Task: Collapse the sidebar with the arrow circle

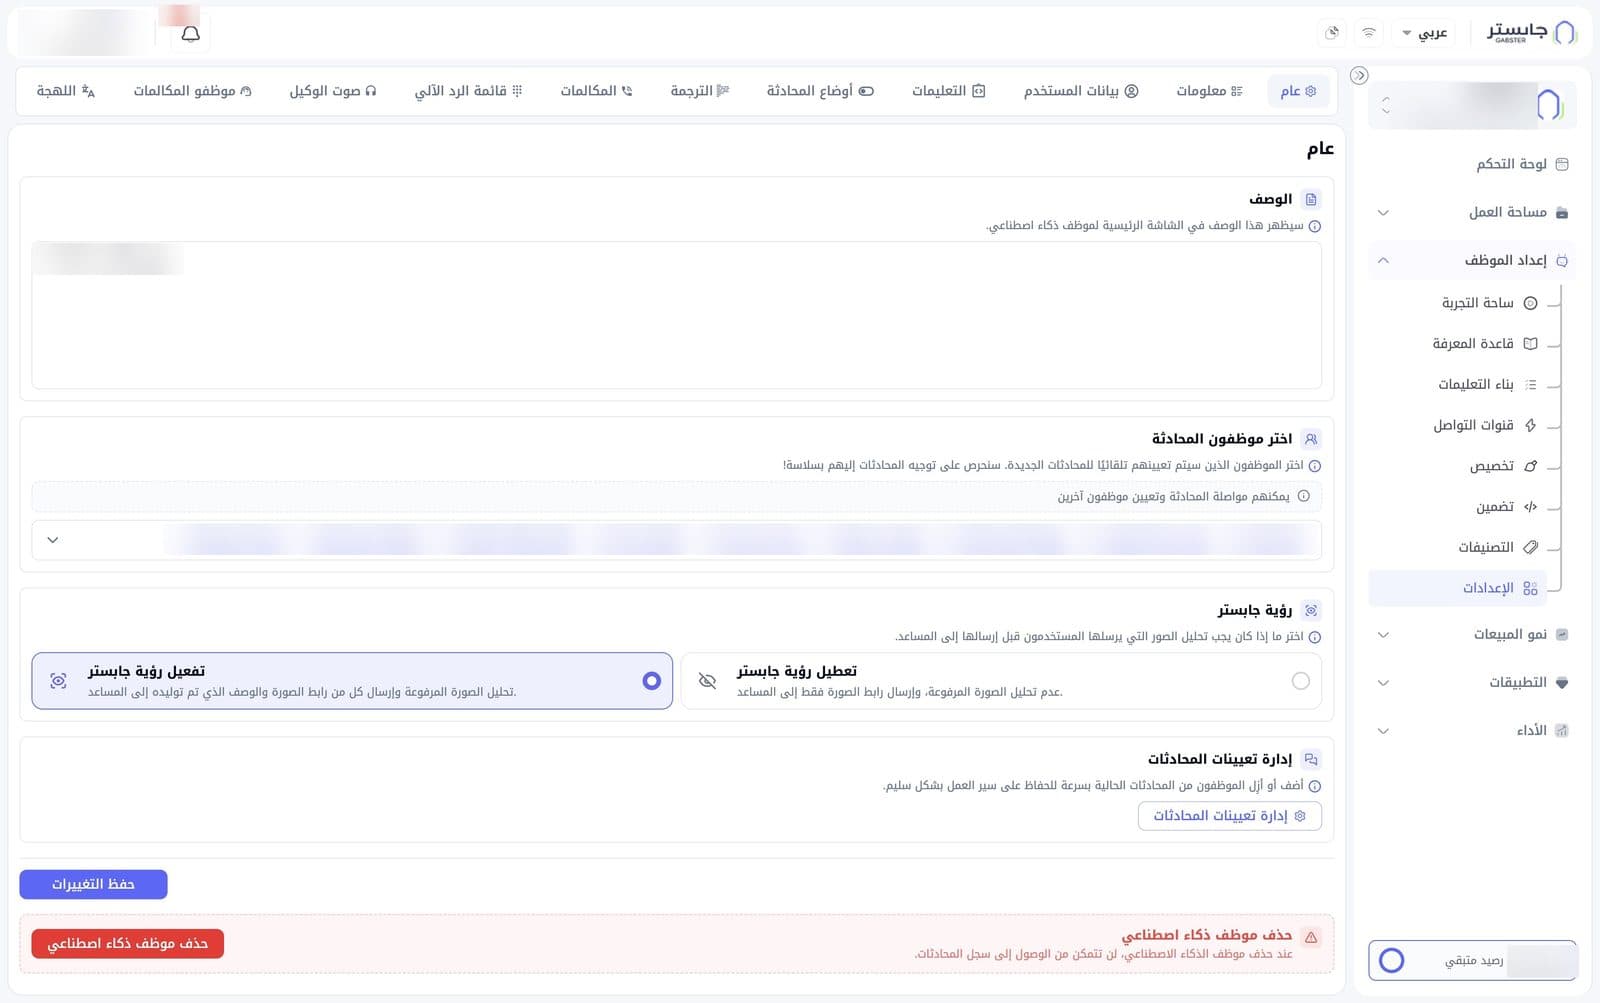Action: point(1359,75)
